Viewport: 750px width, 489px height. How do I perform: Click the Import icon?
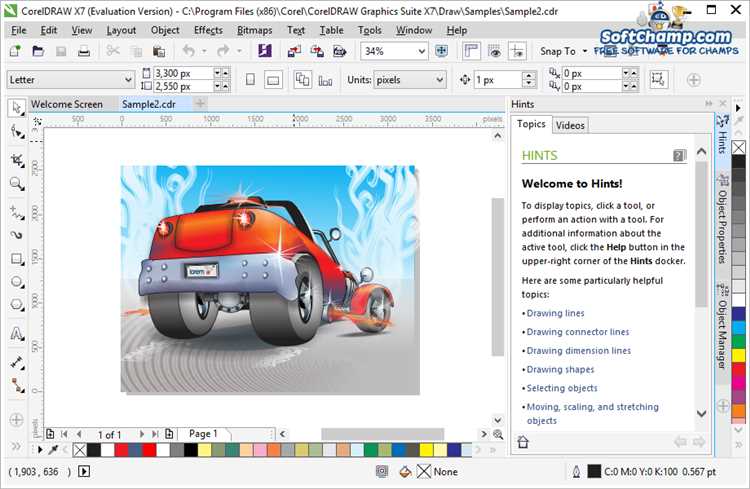[294, 51]
